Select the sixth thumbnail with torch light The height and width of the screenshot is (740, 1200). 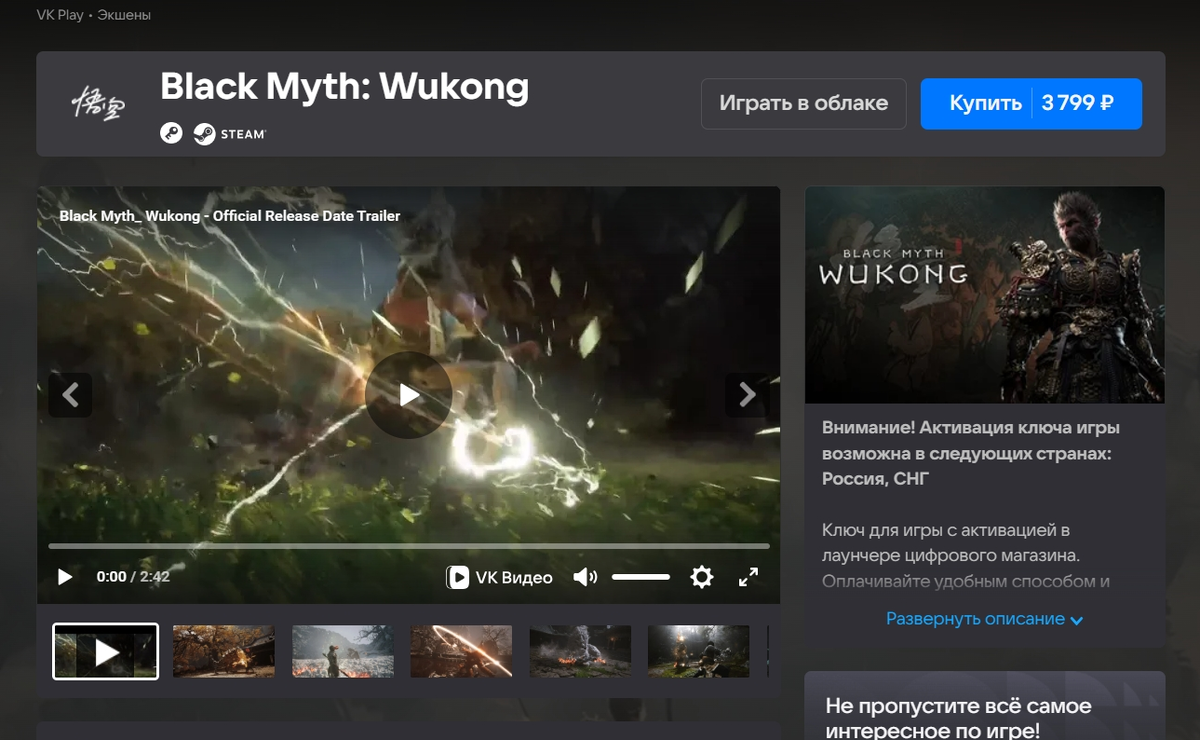[x=699, y=652]
